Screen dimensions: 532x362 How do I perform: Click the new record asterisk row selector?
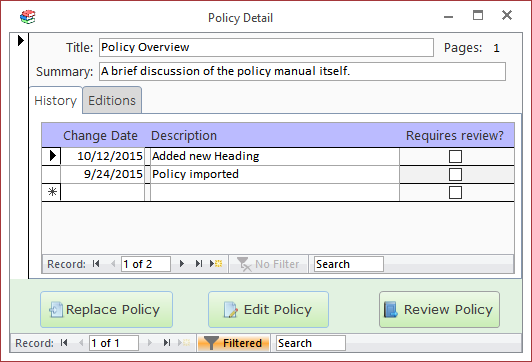coord(51,192)
